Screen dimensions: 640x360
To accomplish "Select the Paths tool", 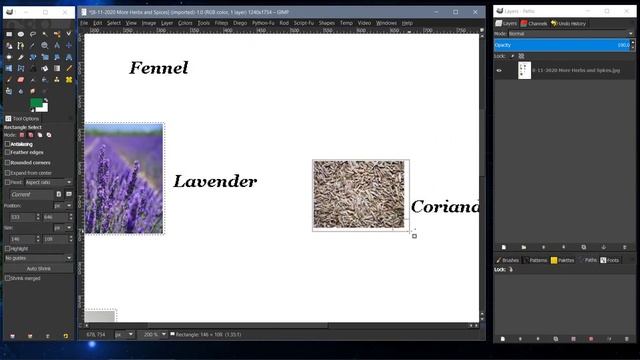I will point(21,45).
